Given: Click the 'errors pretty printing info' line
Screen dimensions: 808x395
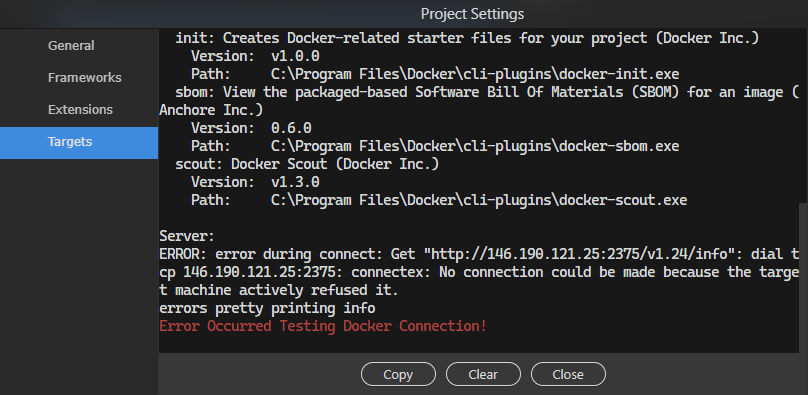Looking at the screenshot, I should (267, 308).
